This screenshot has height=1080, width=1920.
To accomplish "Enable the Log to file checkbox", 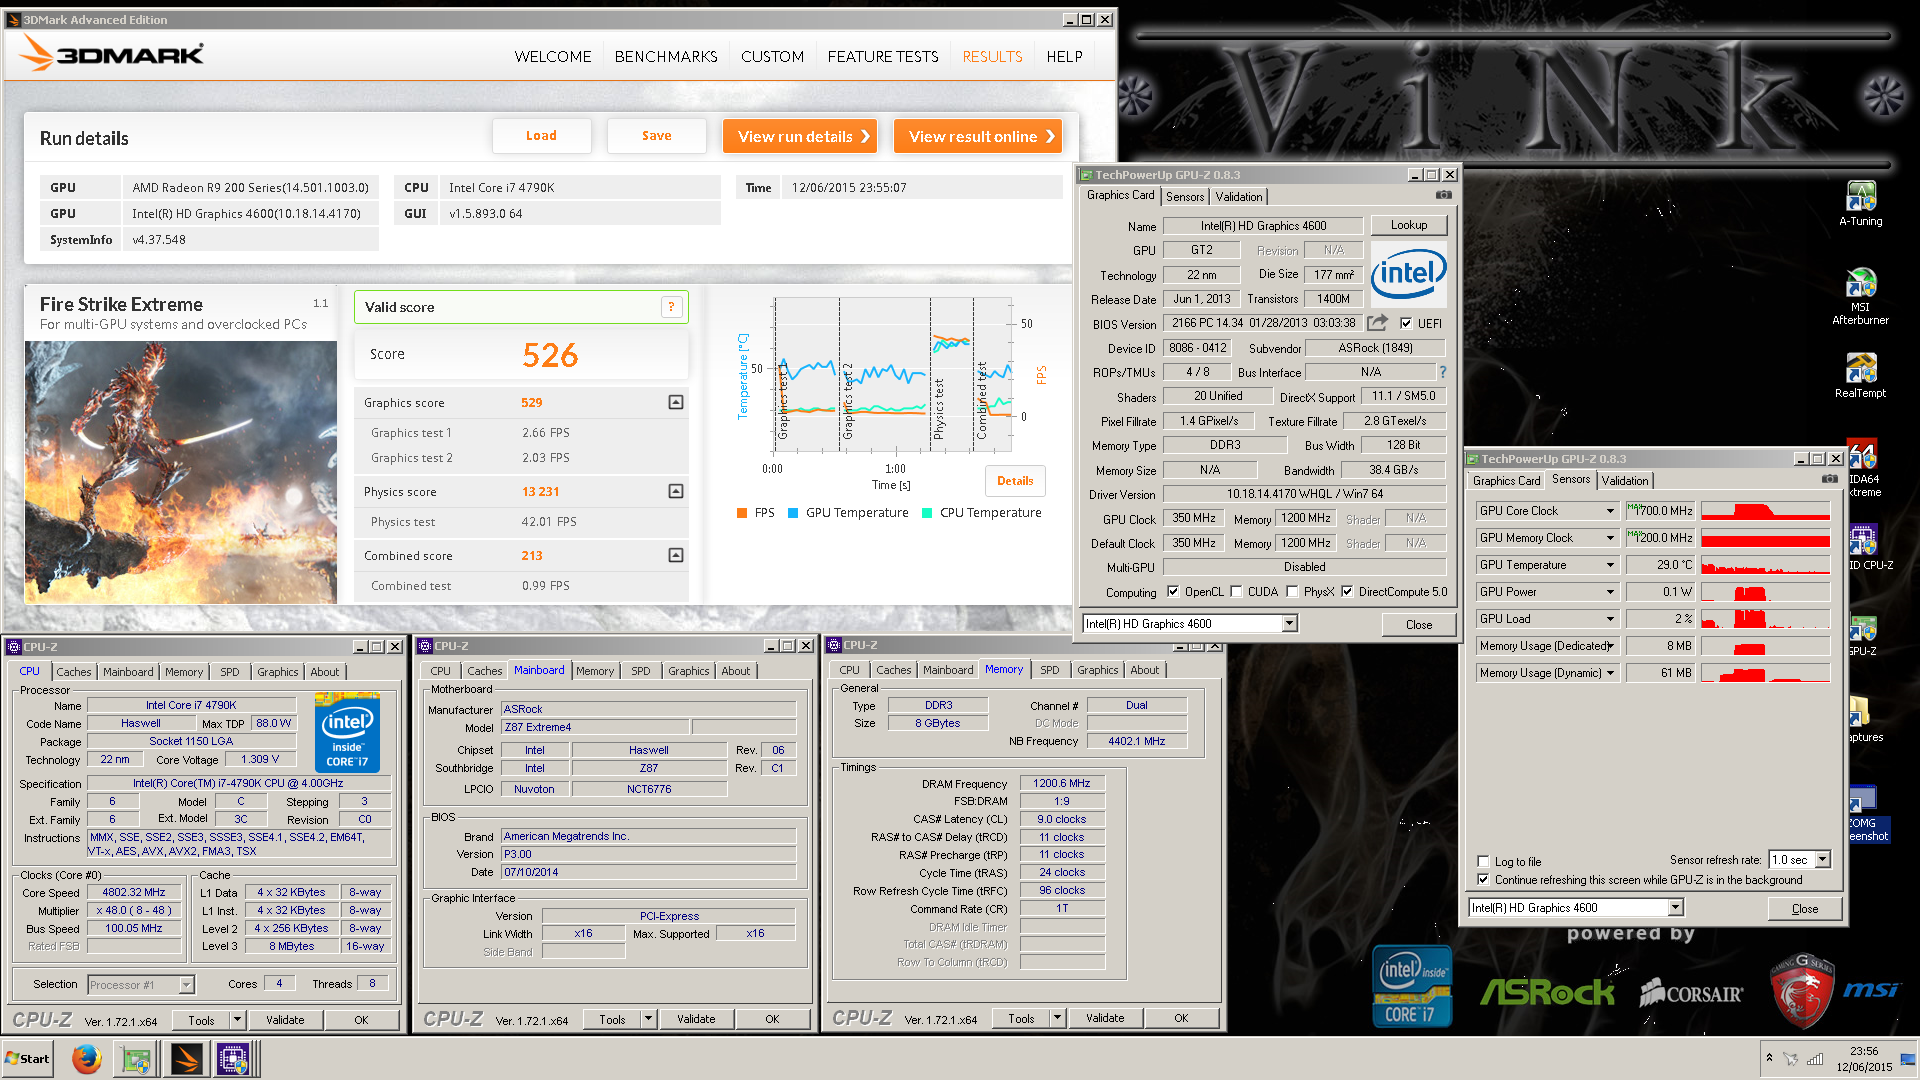I will click(x=1483, y=861).
